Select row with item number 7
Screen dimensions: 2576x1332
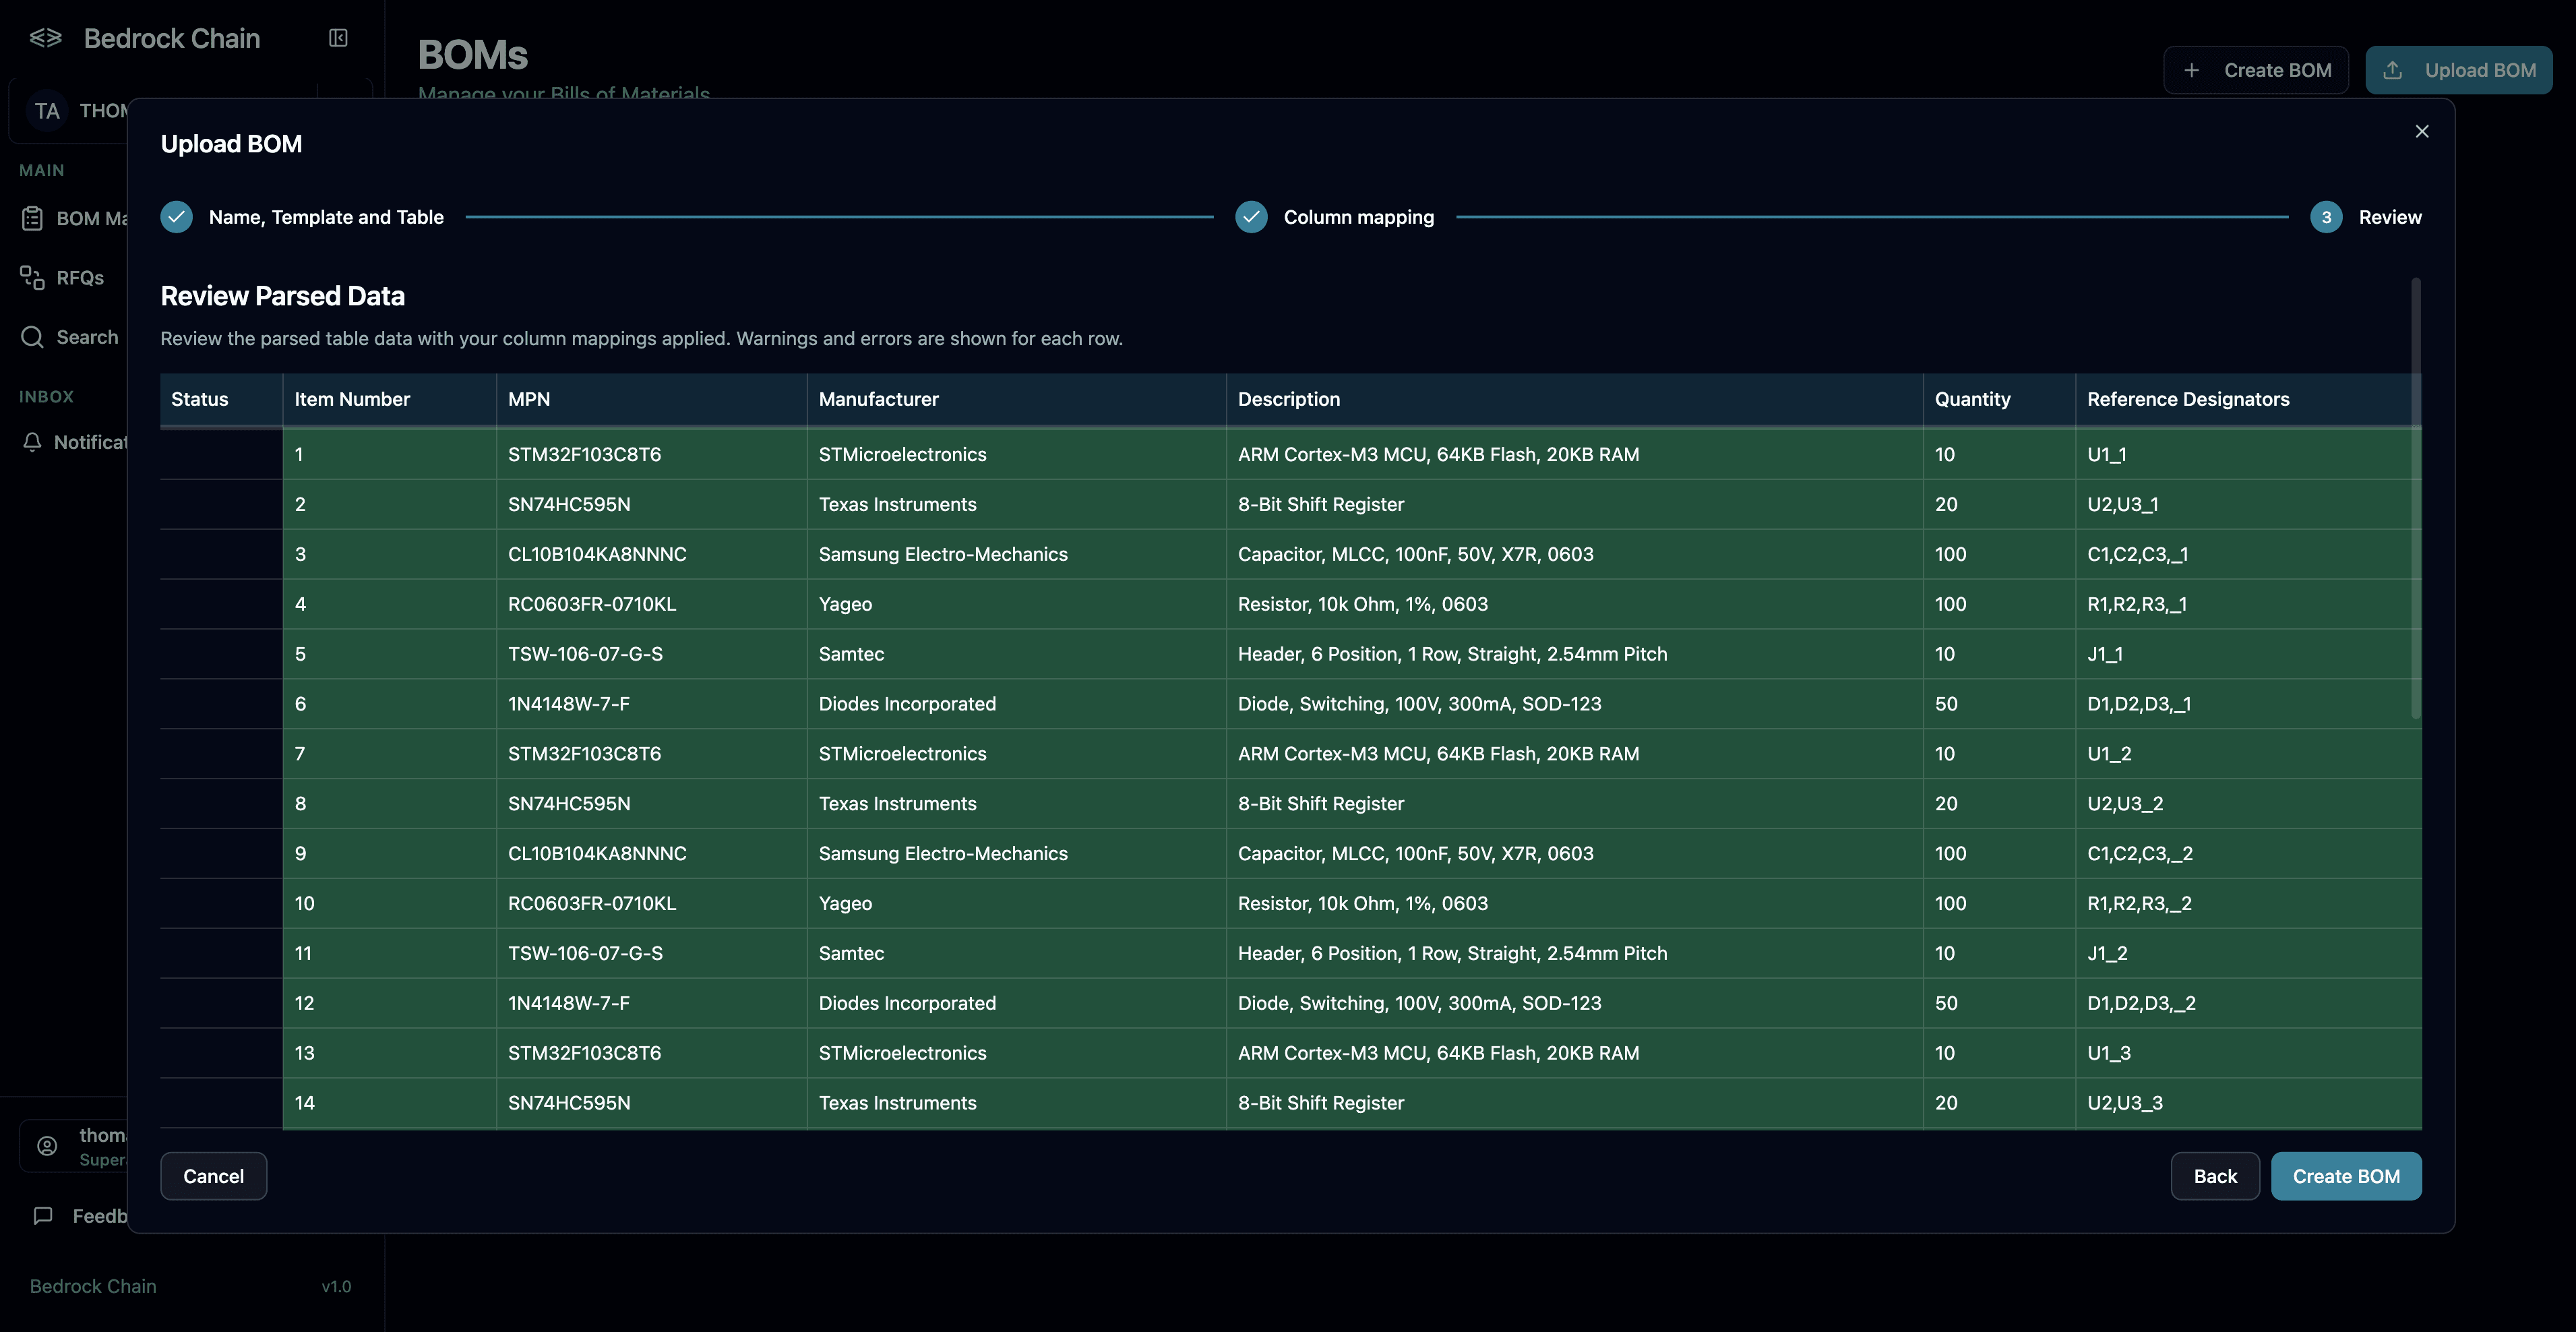(300, 754)
